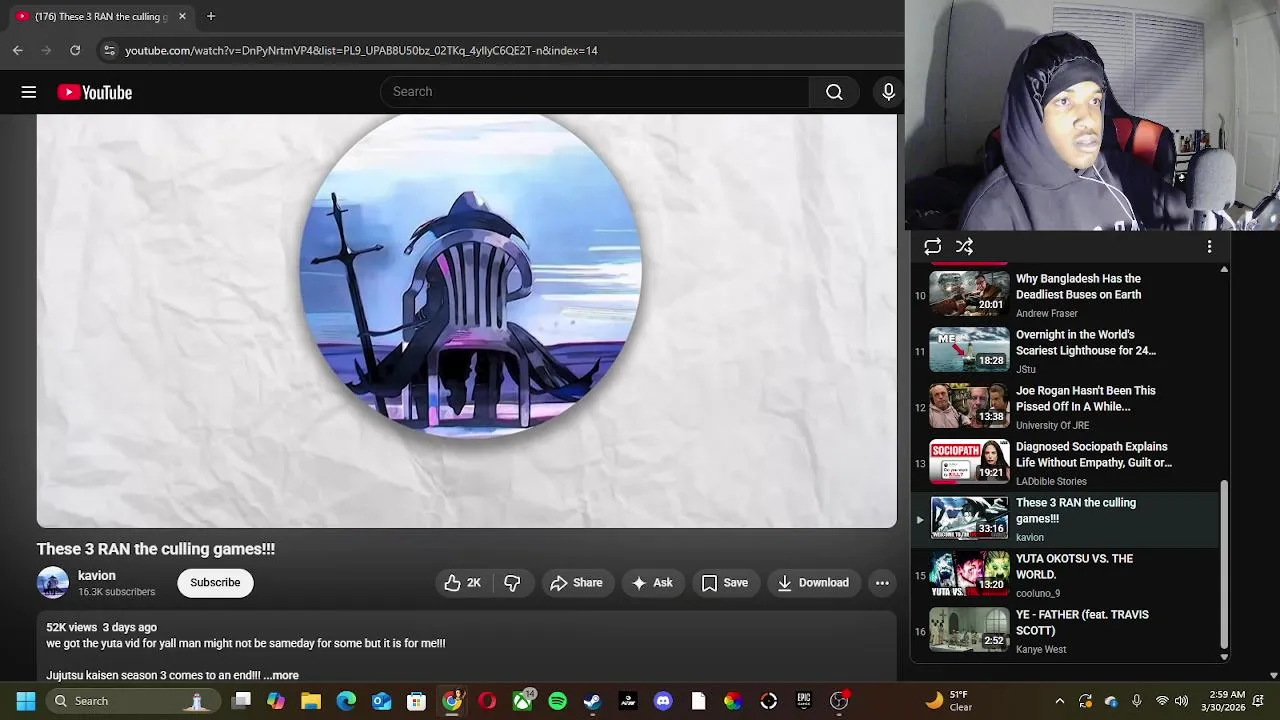
Task: Like the video with thumbs up
Action: (462, 583)
